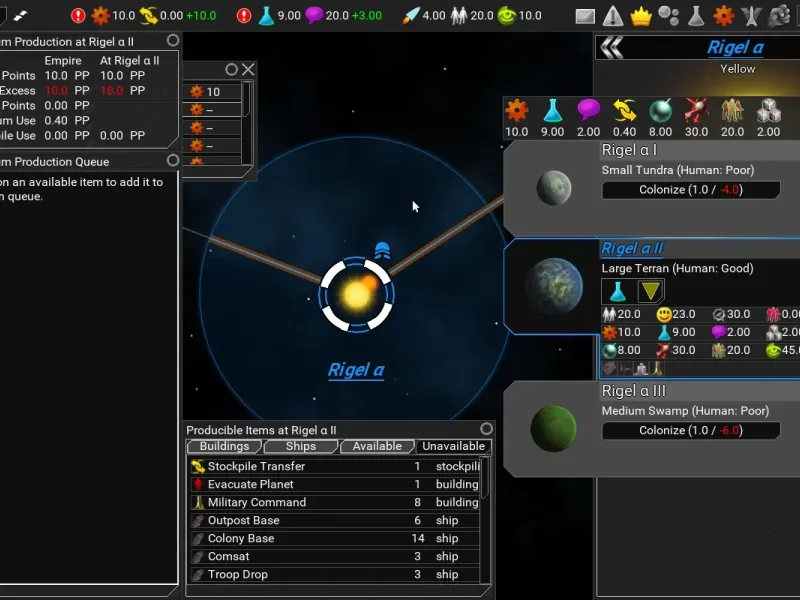Click the purple influence bubble showing 20.0
The image size is (800, 600).
pos(314,15)
